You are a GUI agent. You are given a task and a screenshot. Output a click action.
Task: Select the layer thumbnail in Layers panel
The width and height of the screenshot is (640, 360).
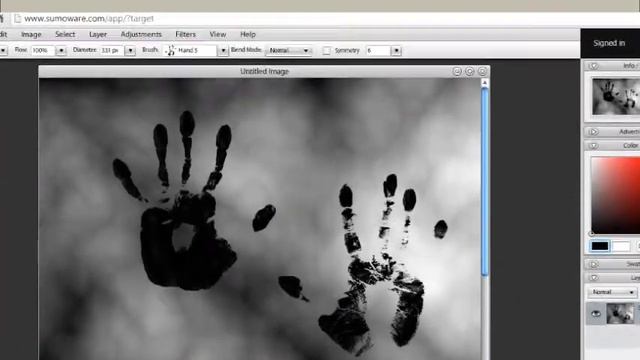[620, 313]
